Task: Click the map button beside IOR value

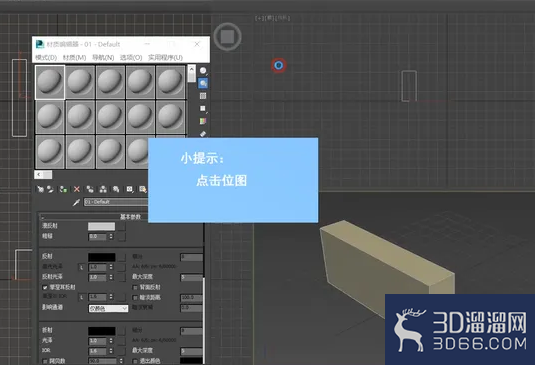Action: pos(122,351)
